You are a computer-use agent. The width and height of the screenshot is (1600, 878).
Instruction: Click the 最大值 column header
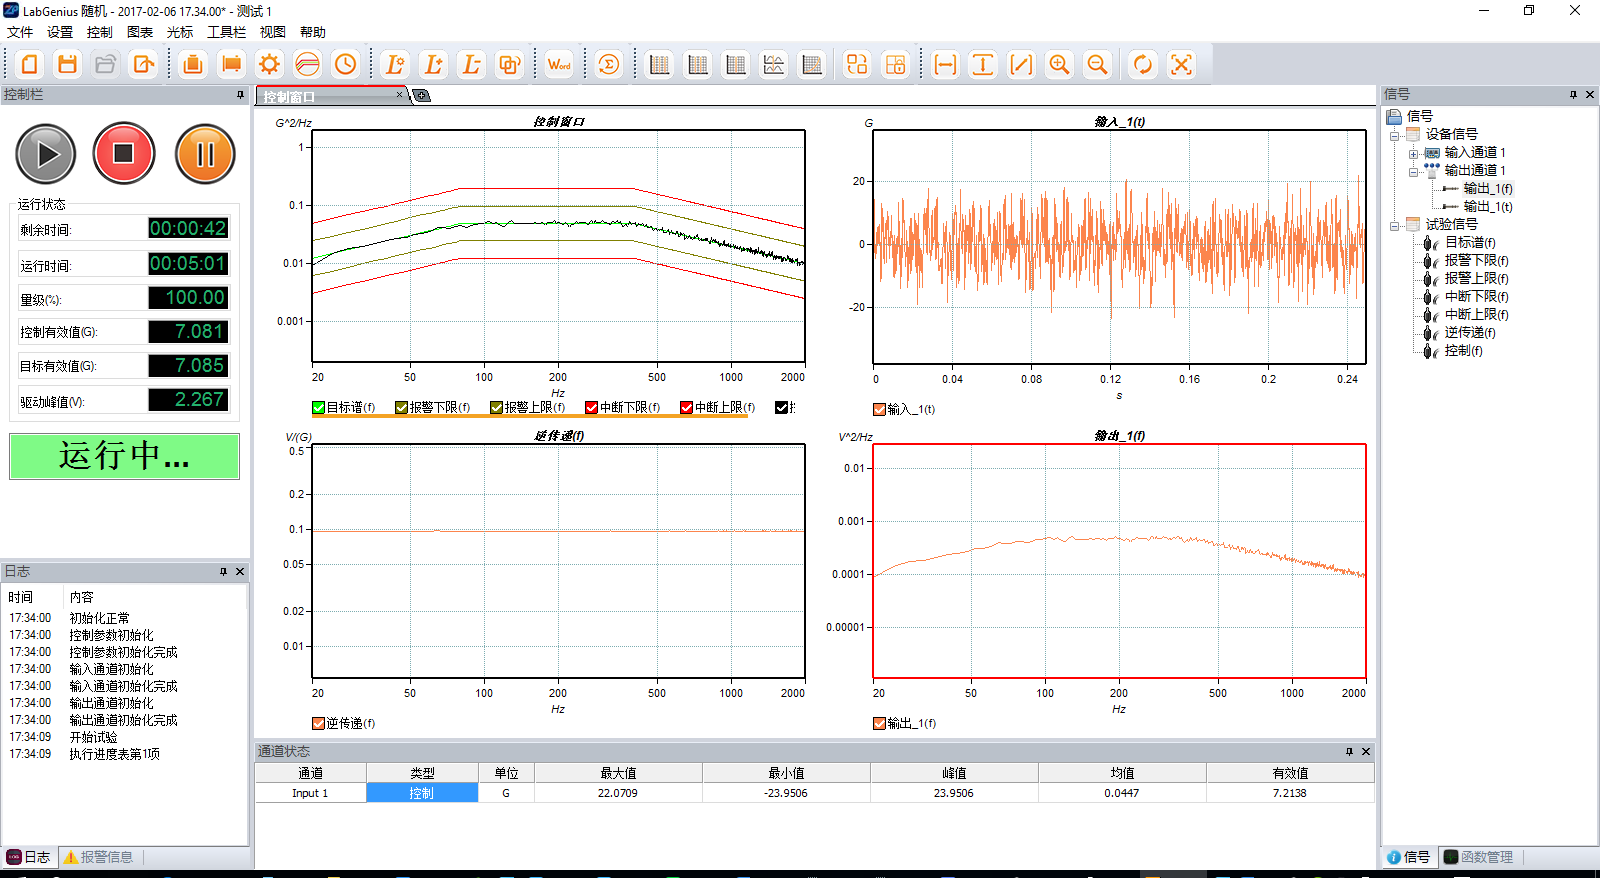coord(618,773)
